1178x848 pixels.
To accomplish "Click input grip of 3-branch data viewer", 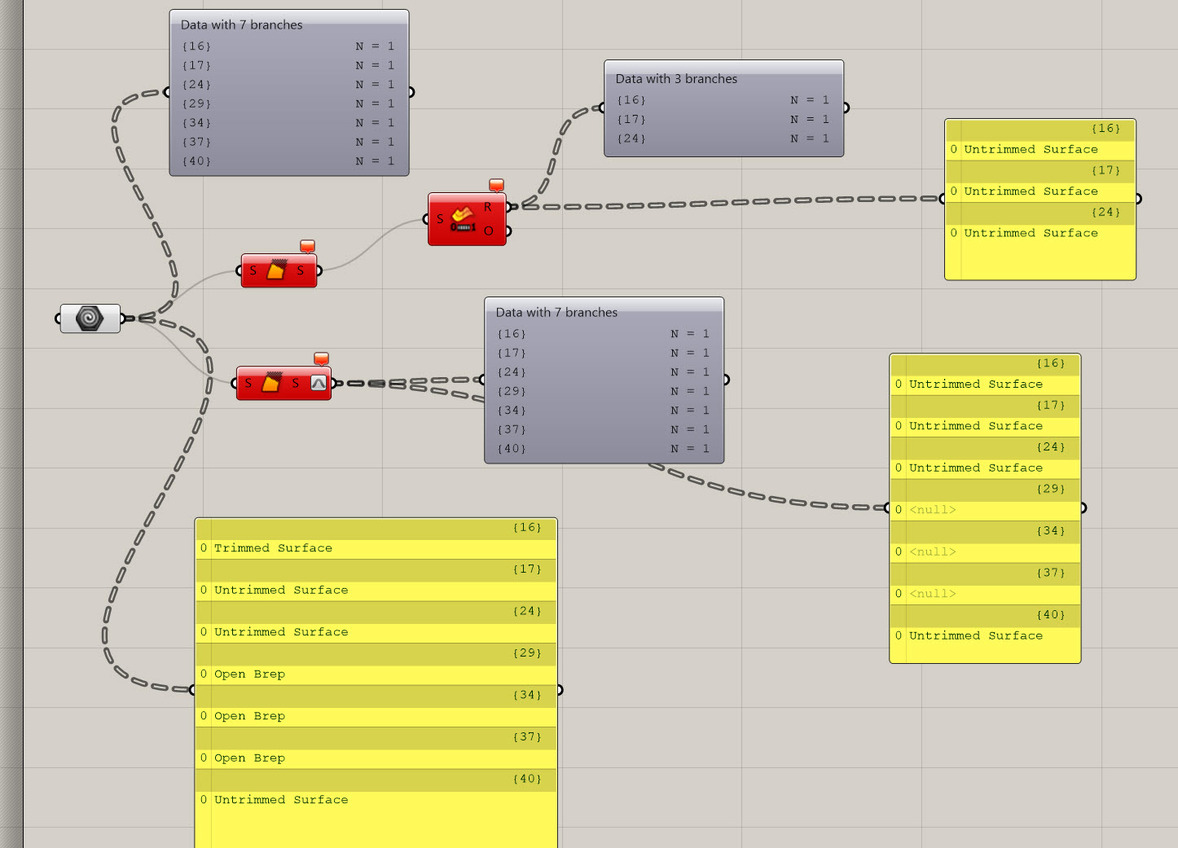I will [x=603, y=108].
